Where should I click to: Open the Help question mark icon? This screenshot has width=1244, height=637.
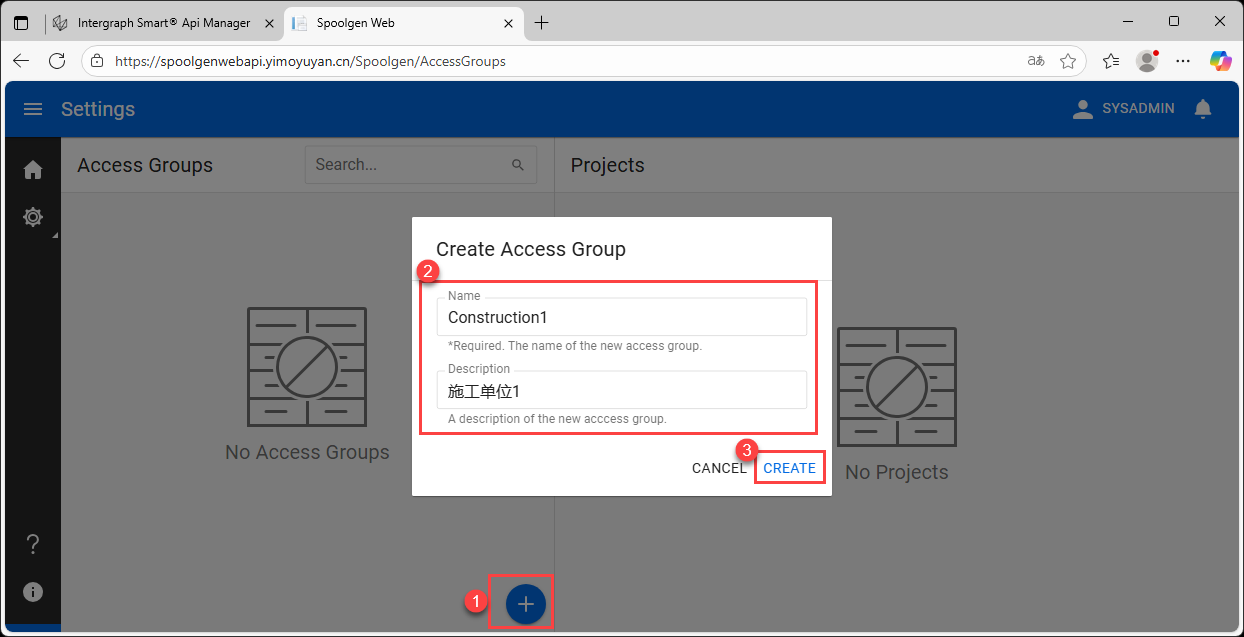[x=33, y=544]
